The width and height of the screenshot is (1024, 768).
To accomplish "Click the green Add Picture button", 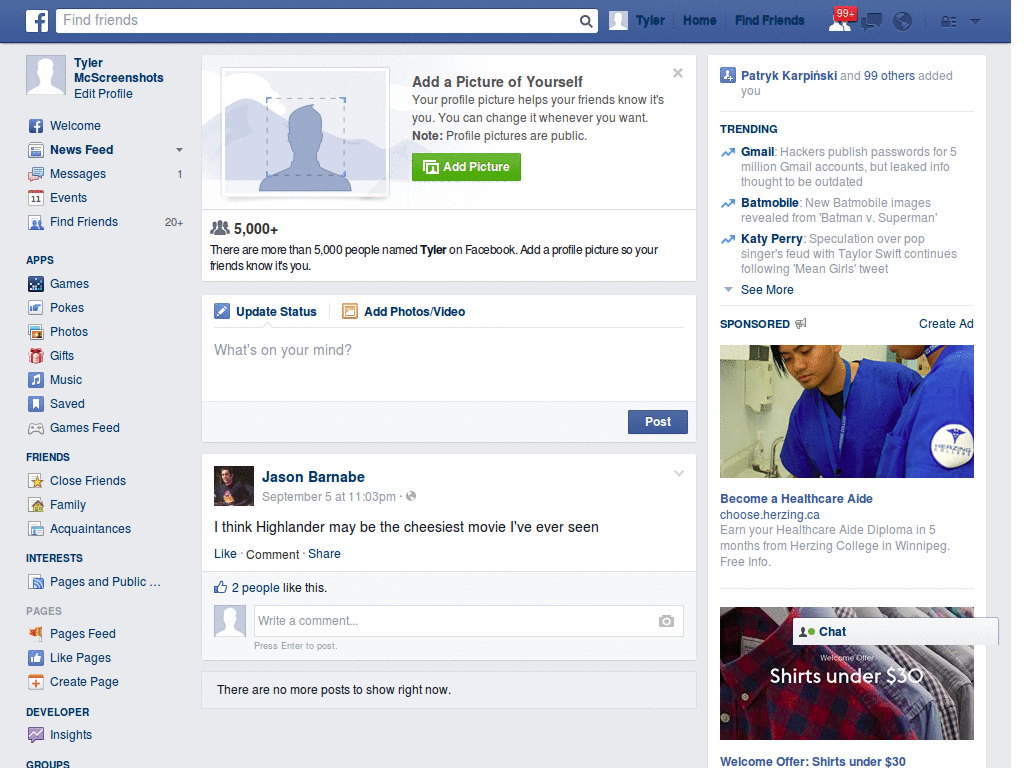I will (x=466, y=167).
